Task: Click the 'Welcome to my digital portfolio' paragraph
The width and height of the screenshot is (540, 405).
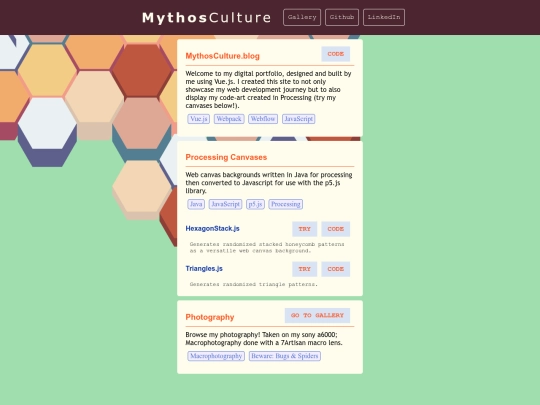Action: click(268, 90)
